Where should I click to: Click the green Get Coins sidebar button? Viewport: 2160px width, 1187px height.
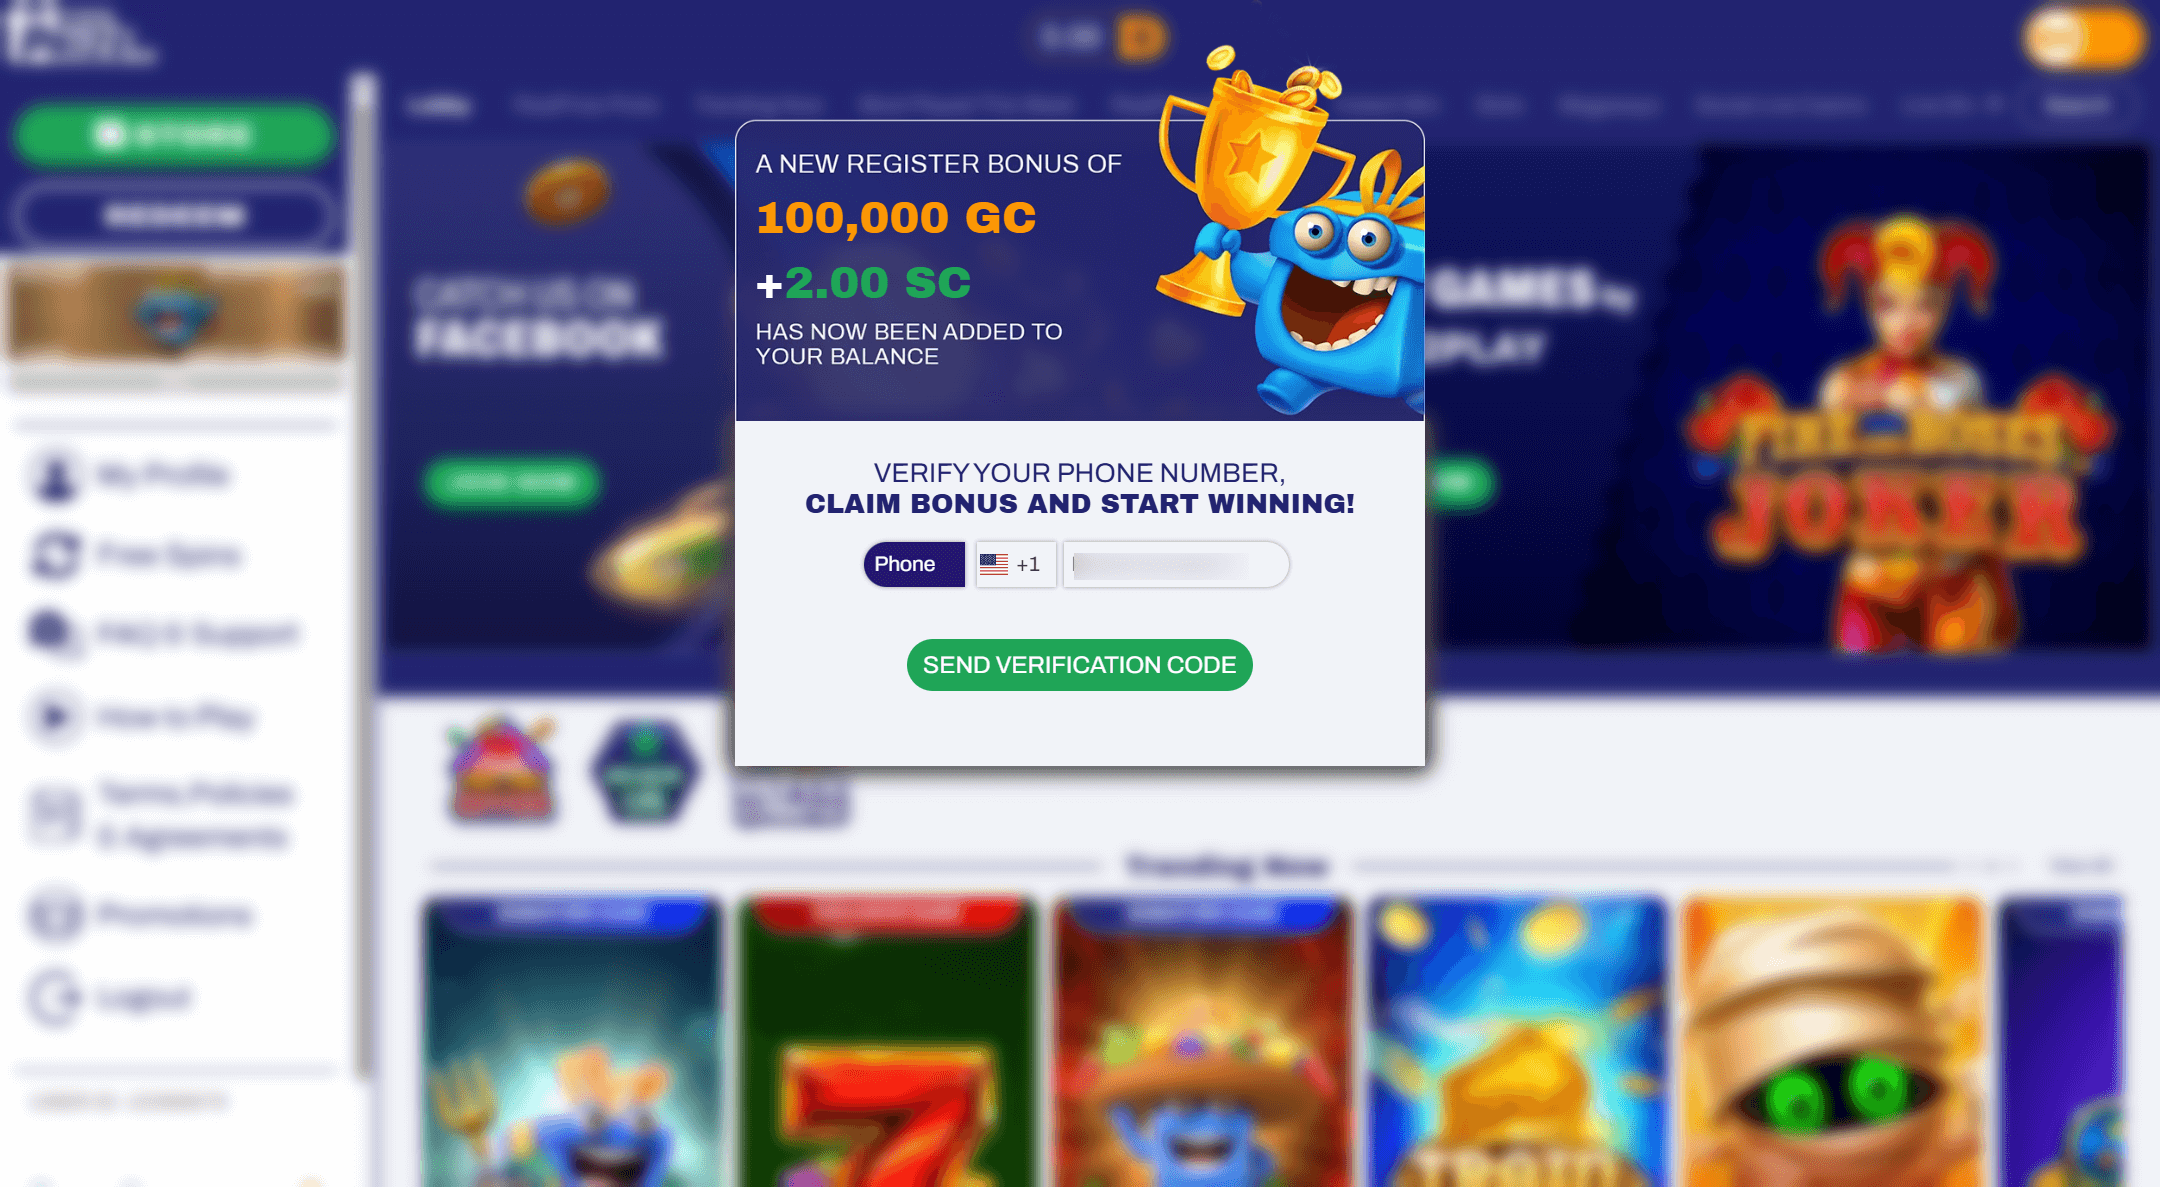[x=176, y=134]
